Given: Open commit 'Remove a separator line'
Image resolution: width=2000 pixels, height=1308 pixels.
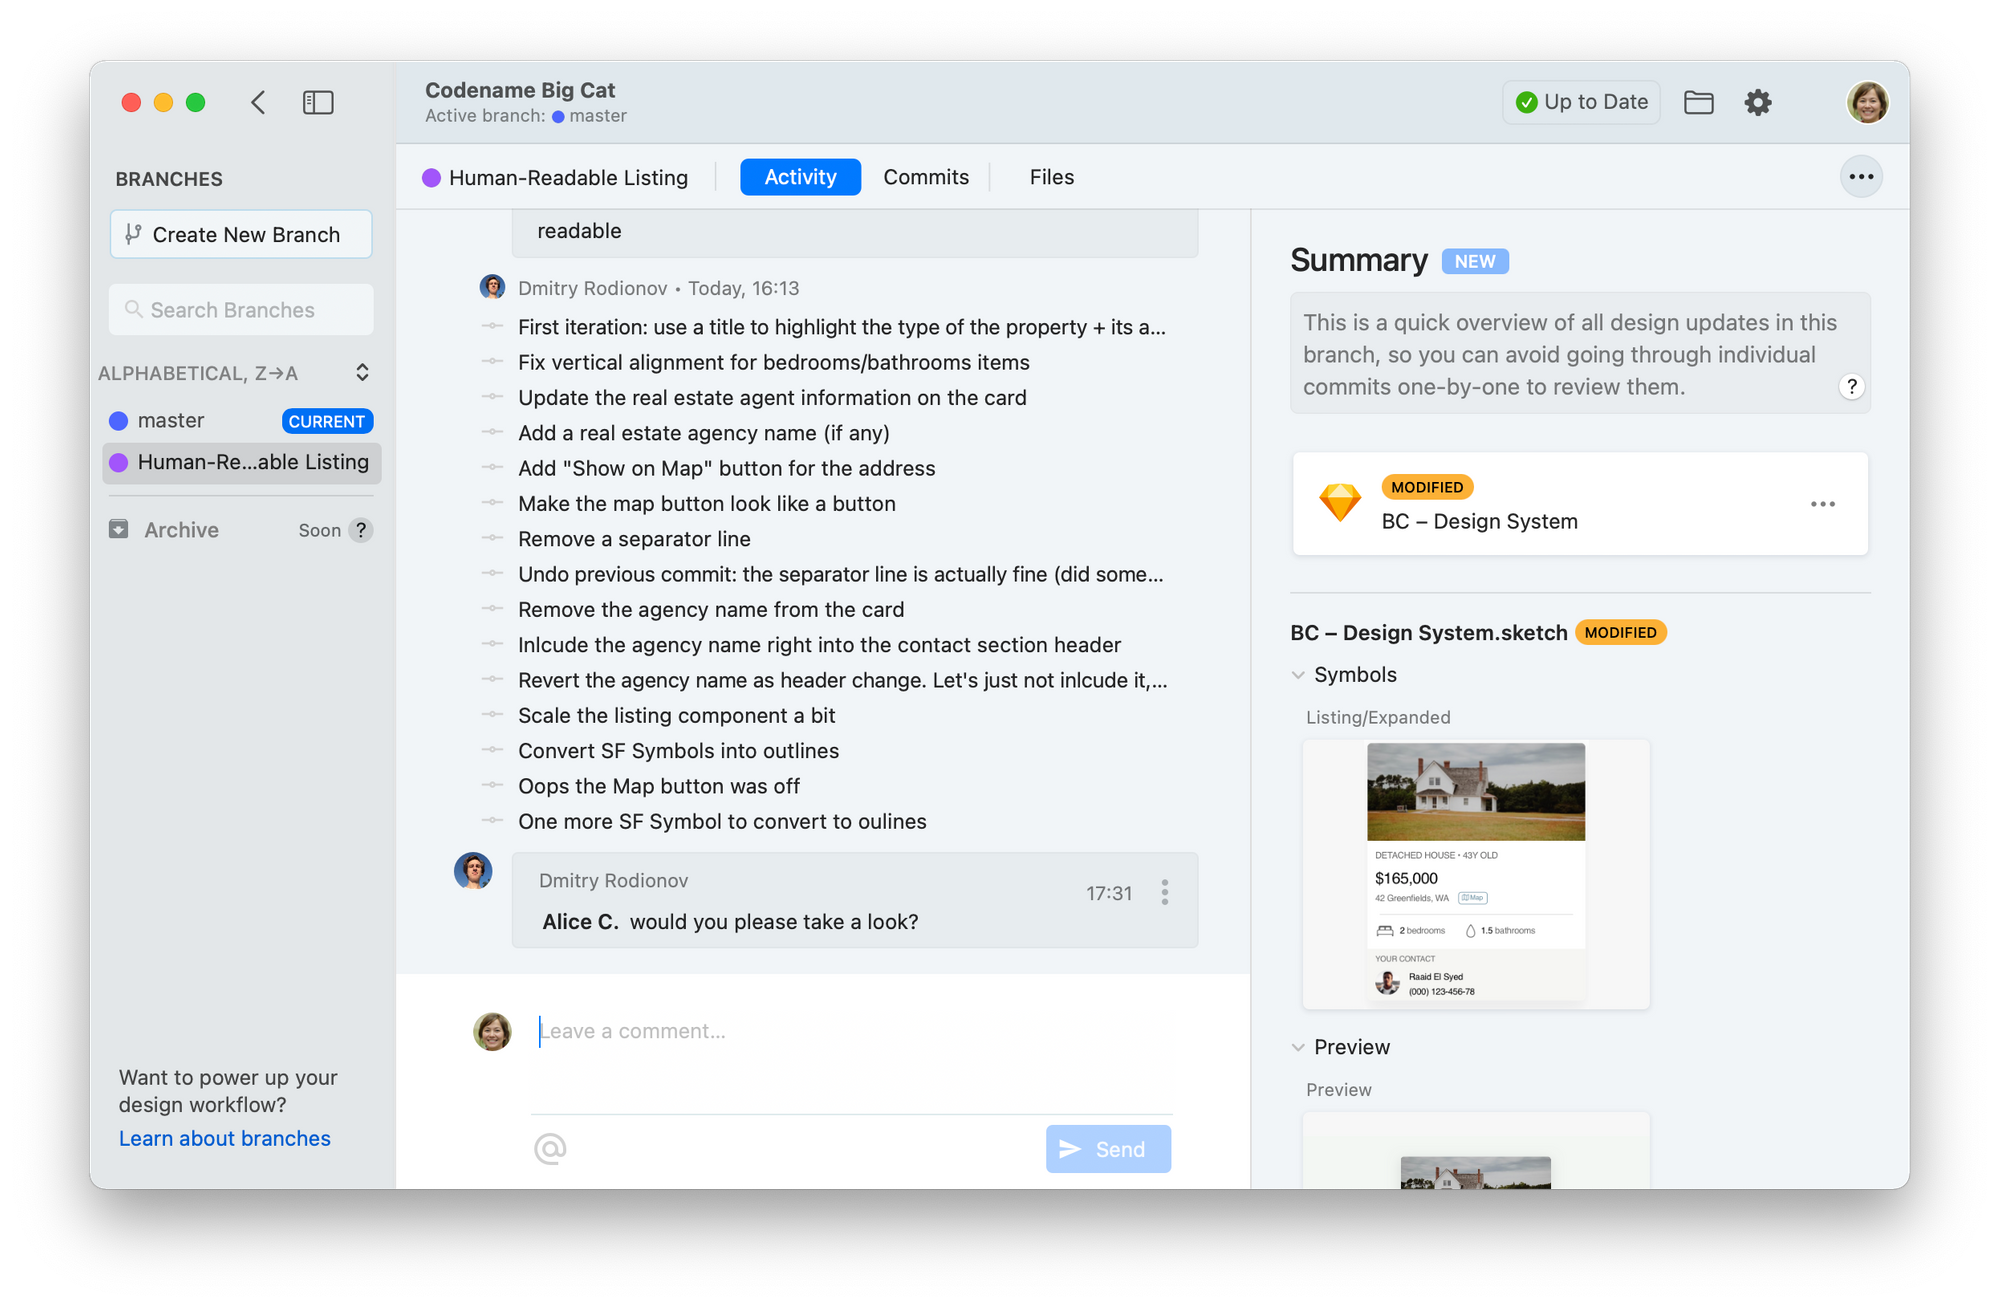Looking at the screenshot, I should 634,539.
